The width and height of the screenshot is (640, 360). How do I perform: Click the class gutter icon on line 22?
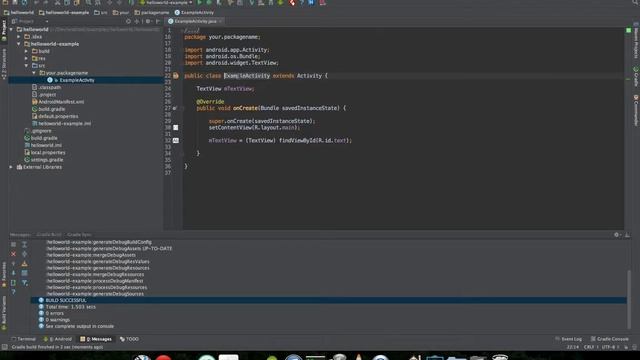176,76
